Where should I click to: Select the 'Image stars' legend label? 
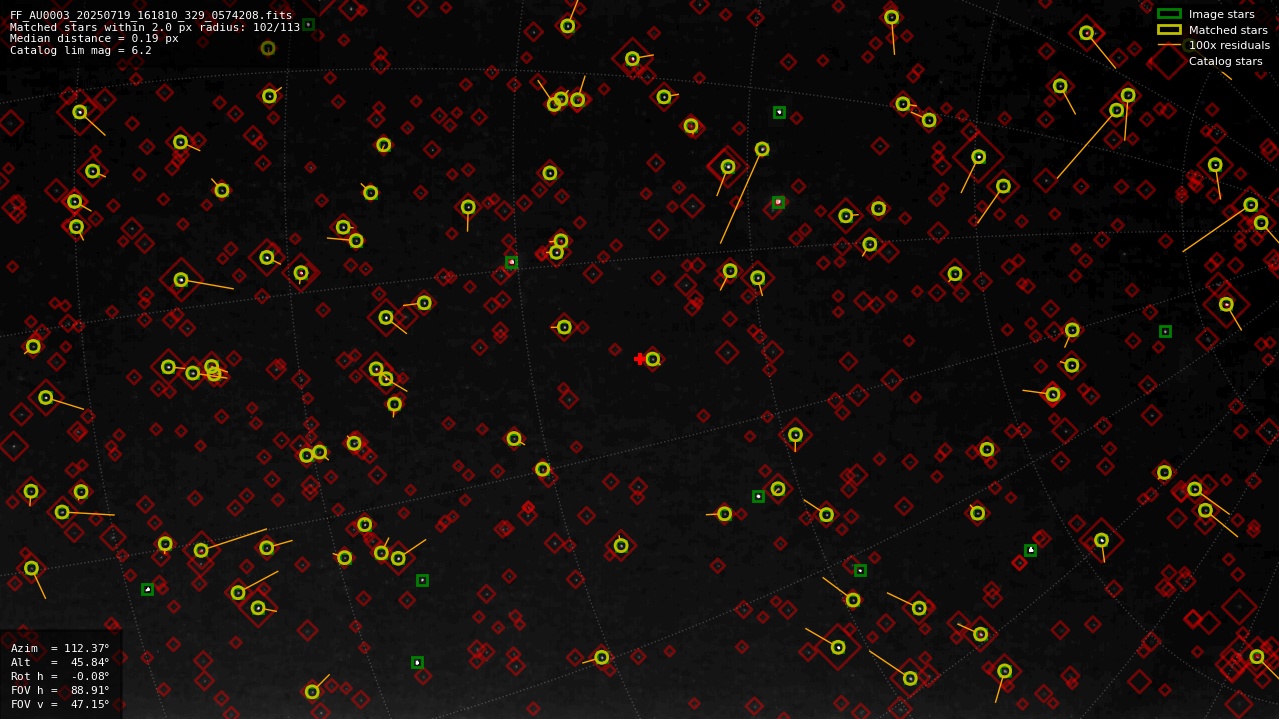tap(1221, 14)
